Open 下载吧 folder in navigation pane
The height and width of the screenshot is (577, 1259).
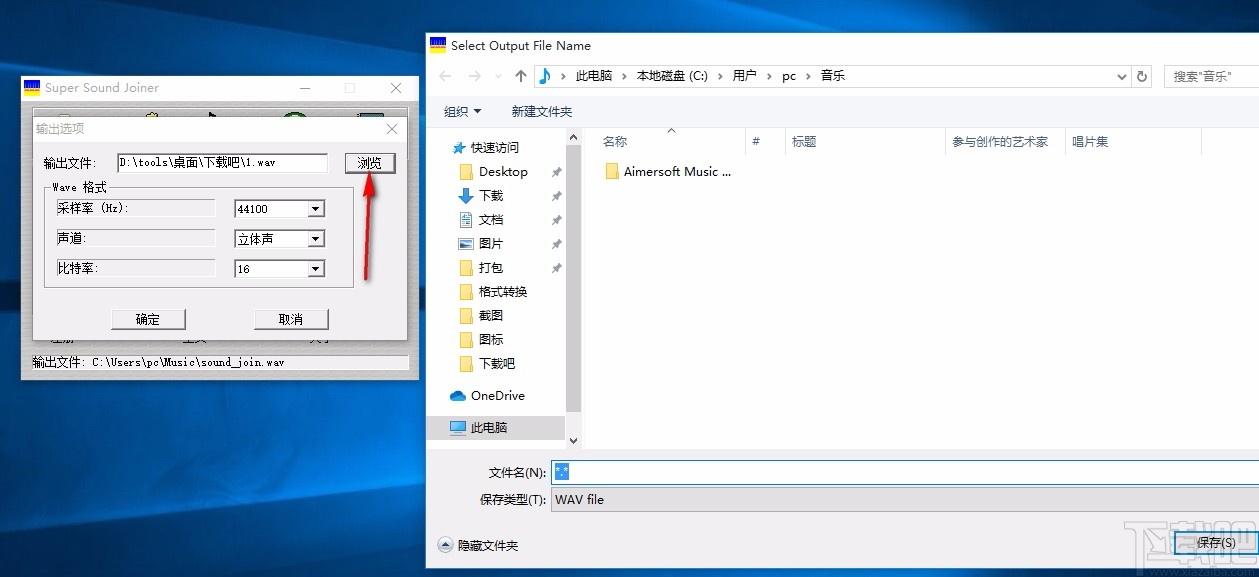tap(497, 364)
